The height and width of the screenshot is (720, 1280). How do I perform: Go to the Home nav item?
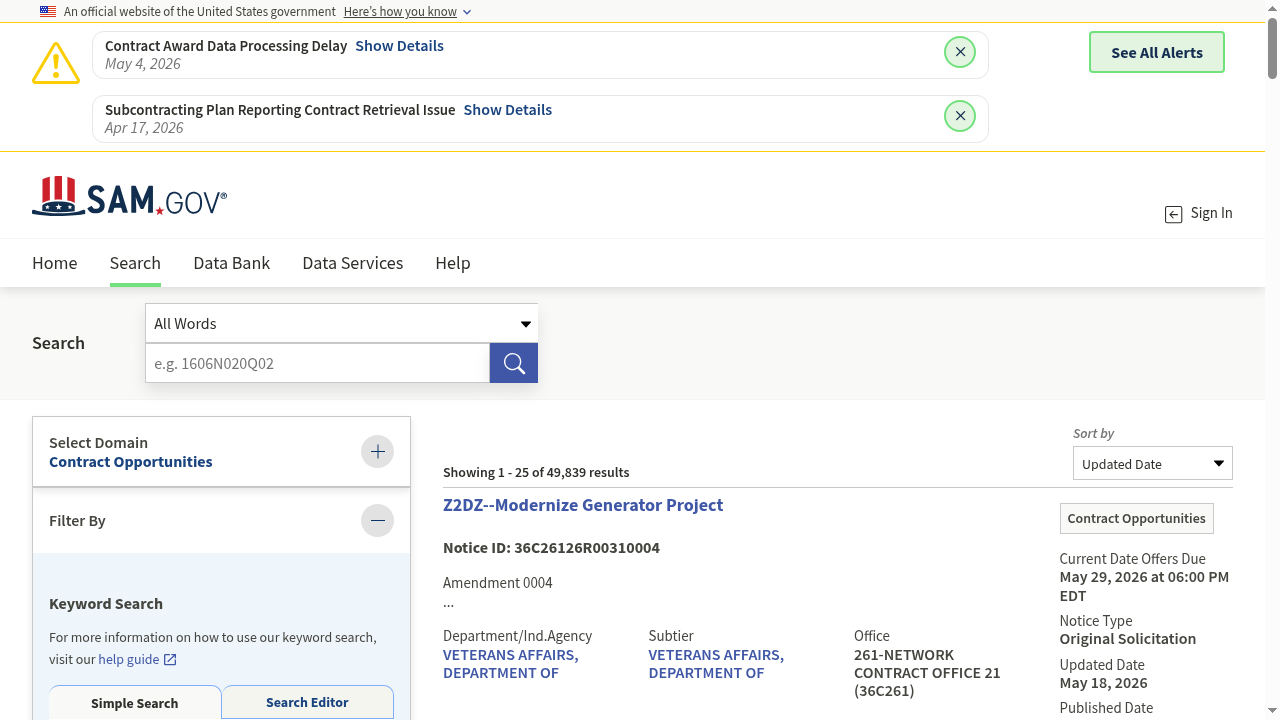[x=54, y=263]
